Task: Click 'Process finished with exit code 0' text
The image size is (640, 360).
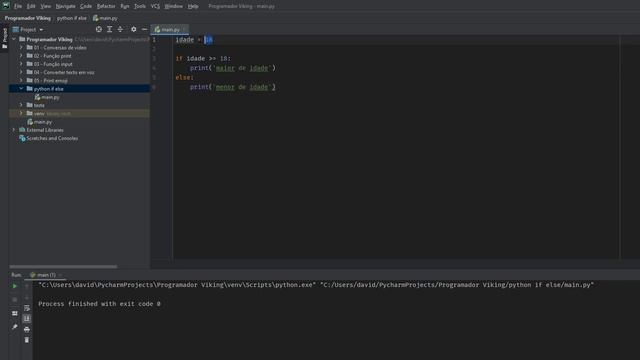Action: 99,304
